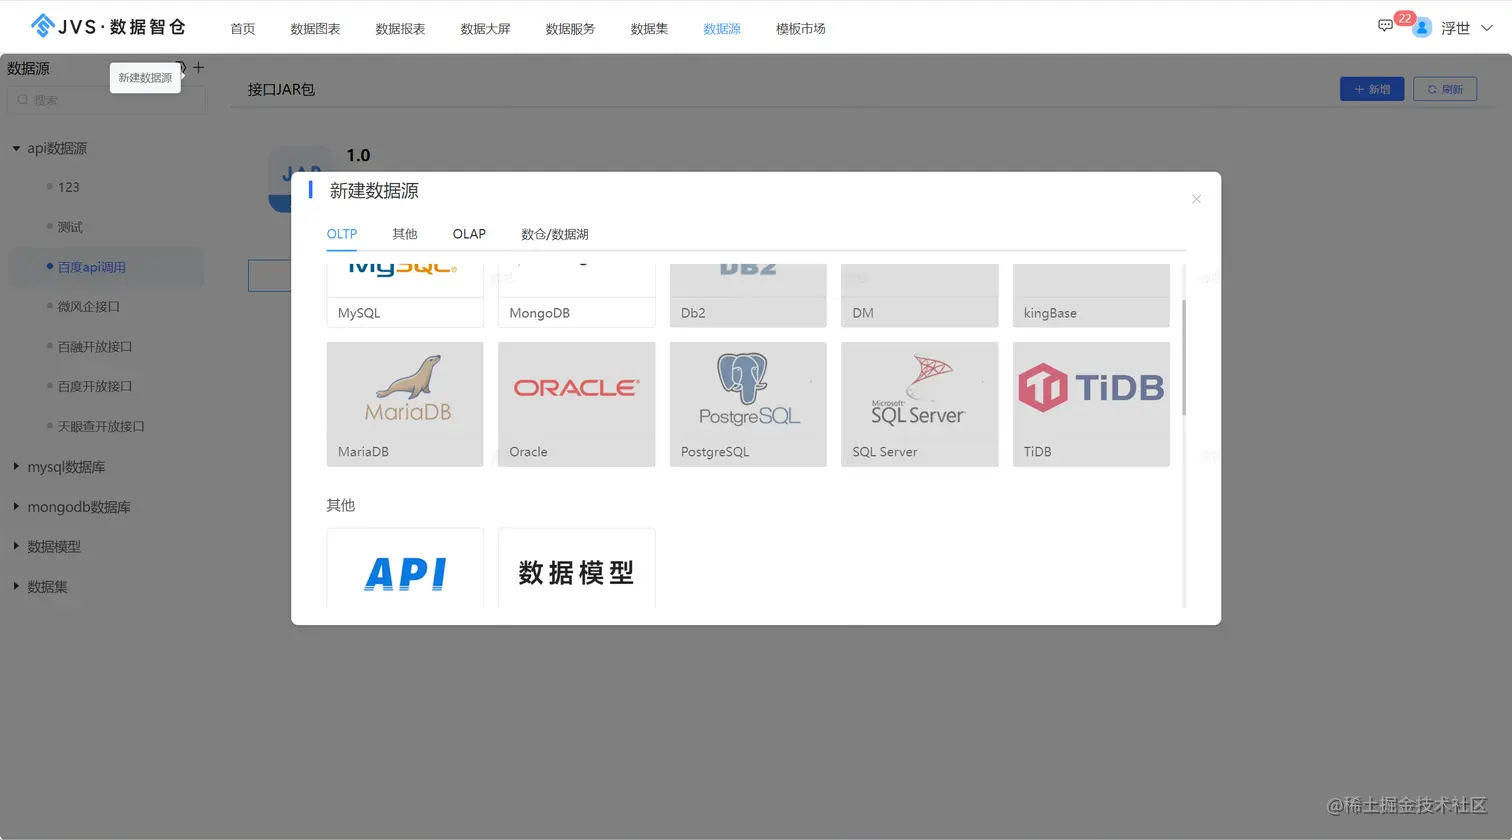Open 数据图表 in top navigation

[315, 29]
